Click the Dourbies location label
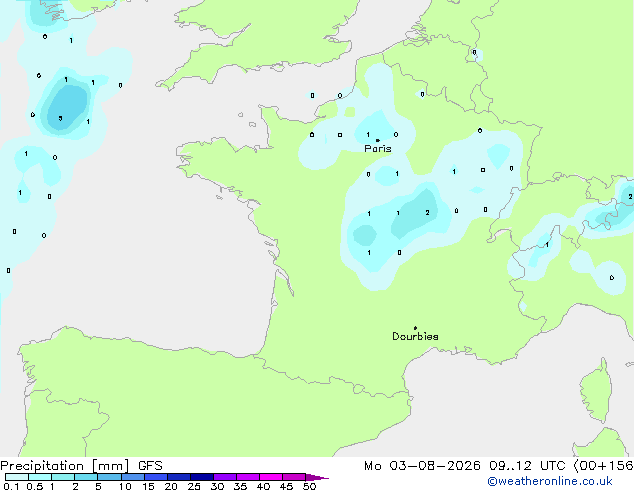The image size is (634, 490). [x=415, y=336]
